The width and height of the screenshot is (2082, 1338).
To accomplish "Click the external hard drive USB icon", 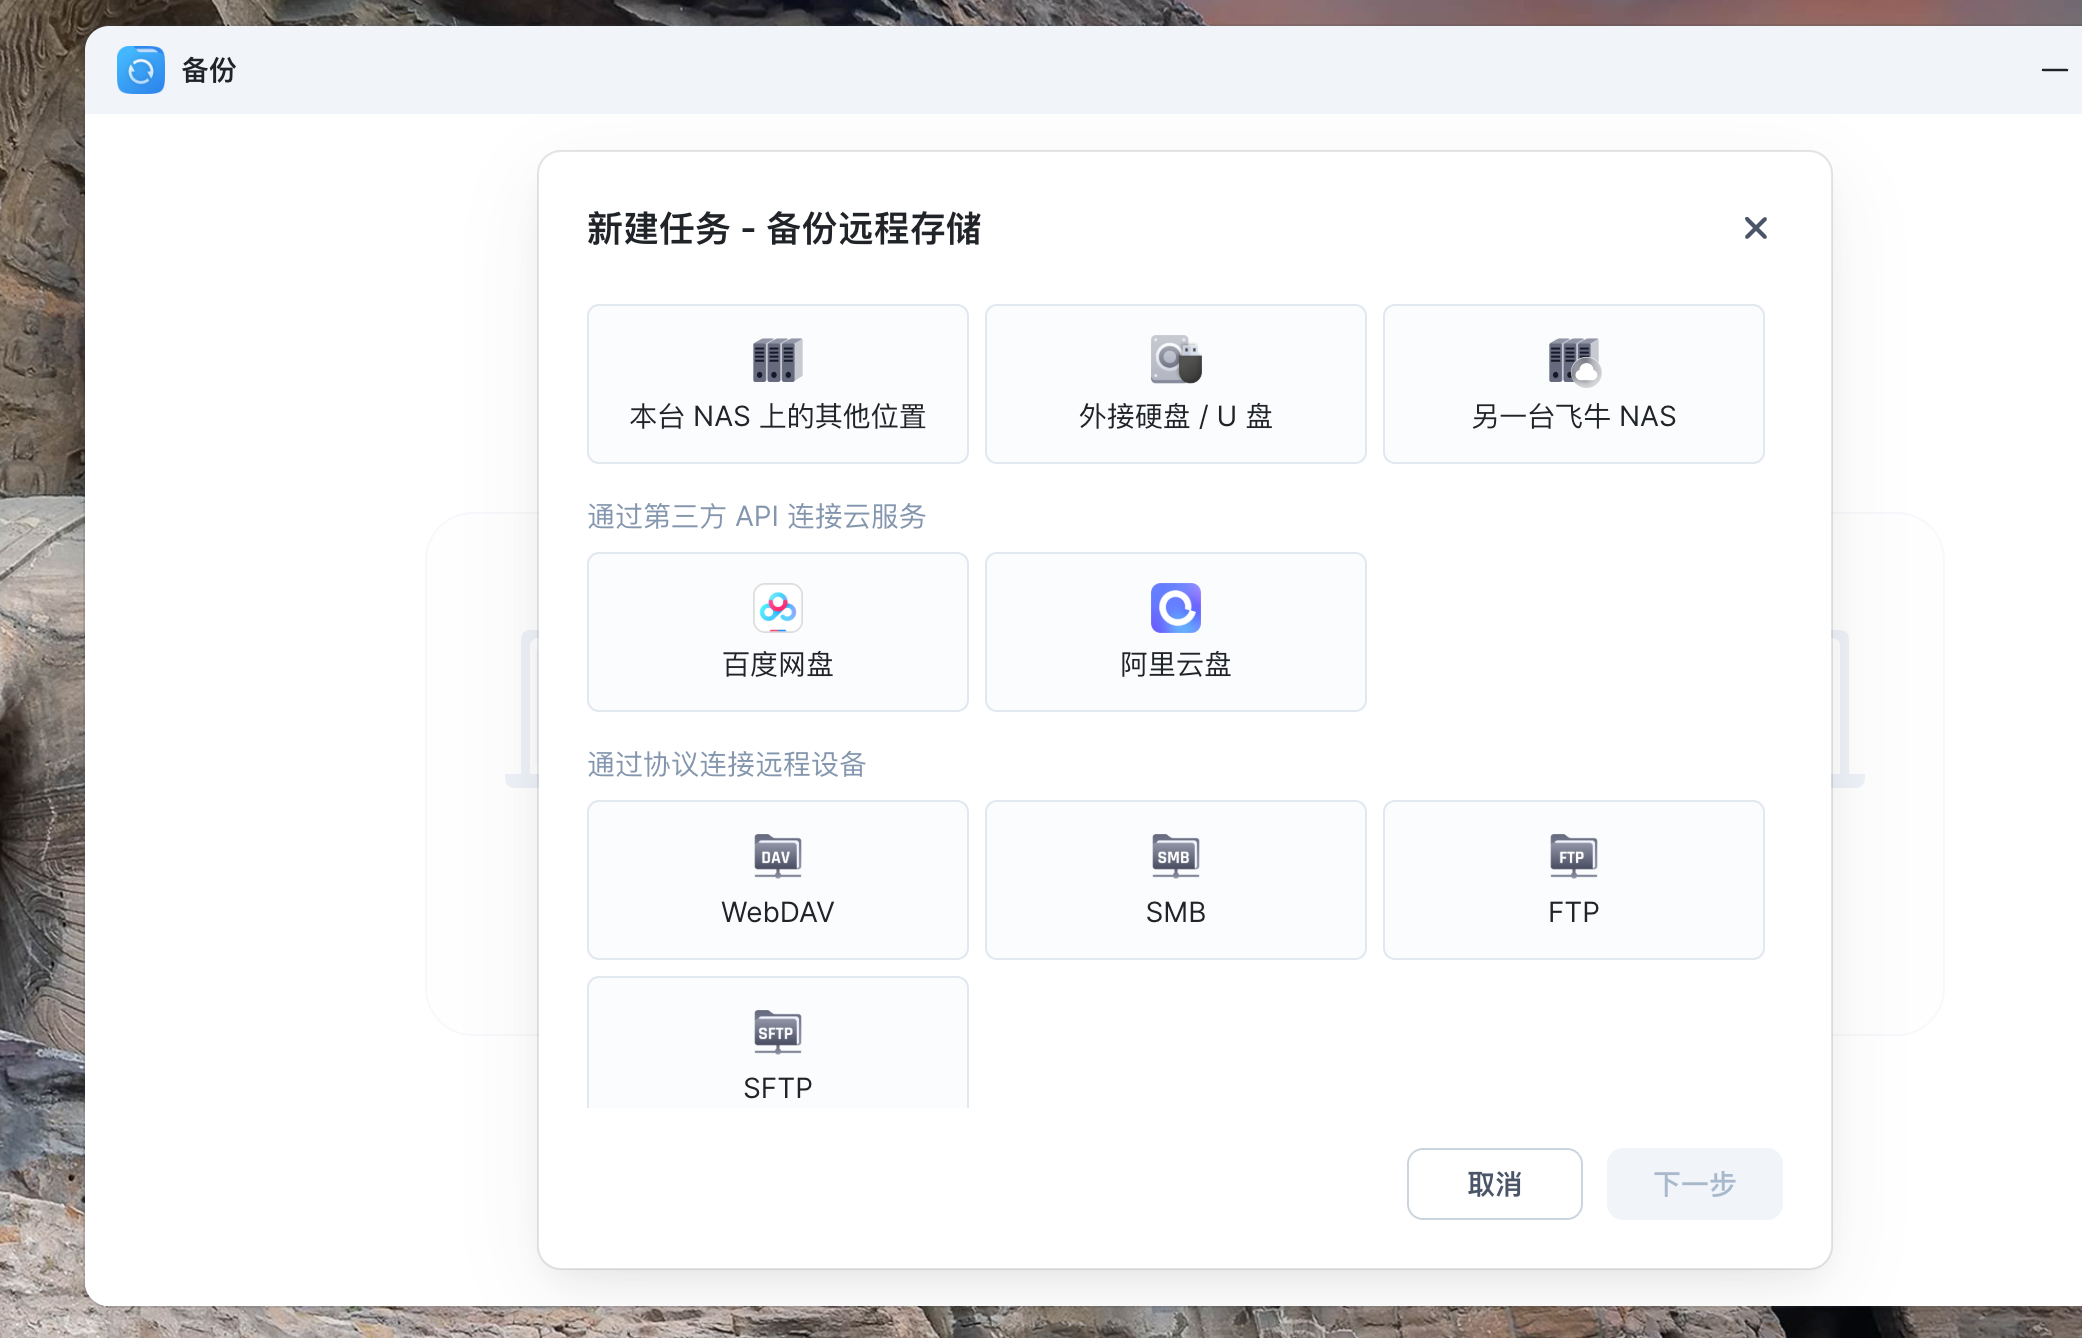I will [x=1175, y=360].
